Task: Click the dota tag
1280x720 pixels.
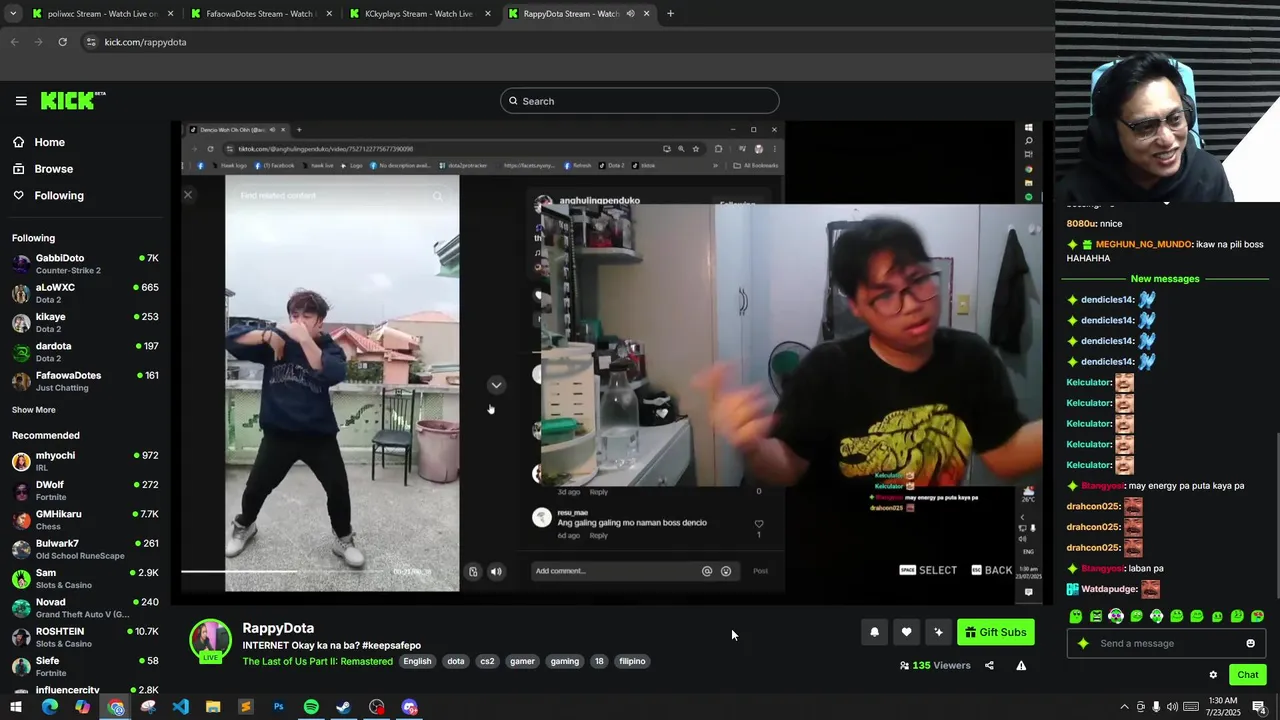Action: tap(456, 661)
